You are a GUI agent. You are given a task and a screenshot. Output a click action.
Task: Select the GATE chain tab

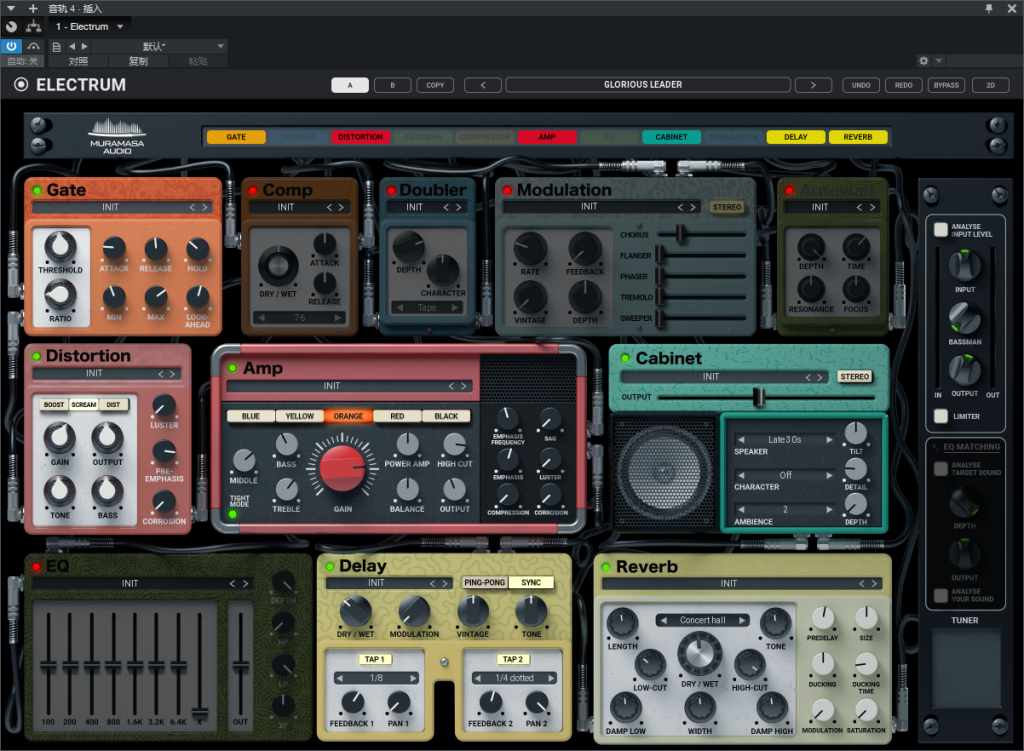click(x=236, y=137)
